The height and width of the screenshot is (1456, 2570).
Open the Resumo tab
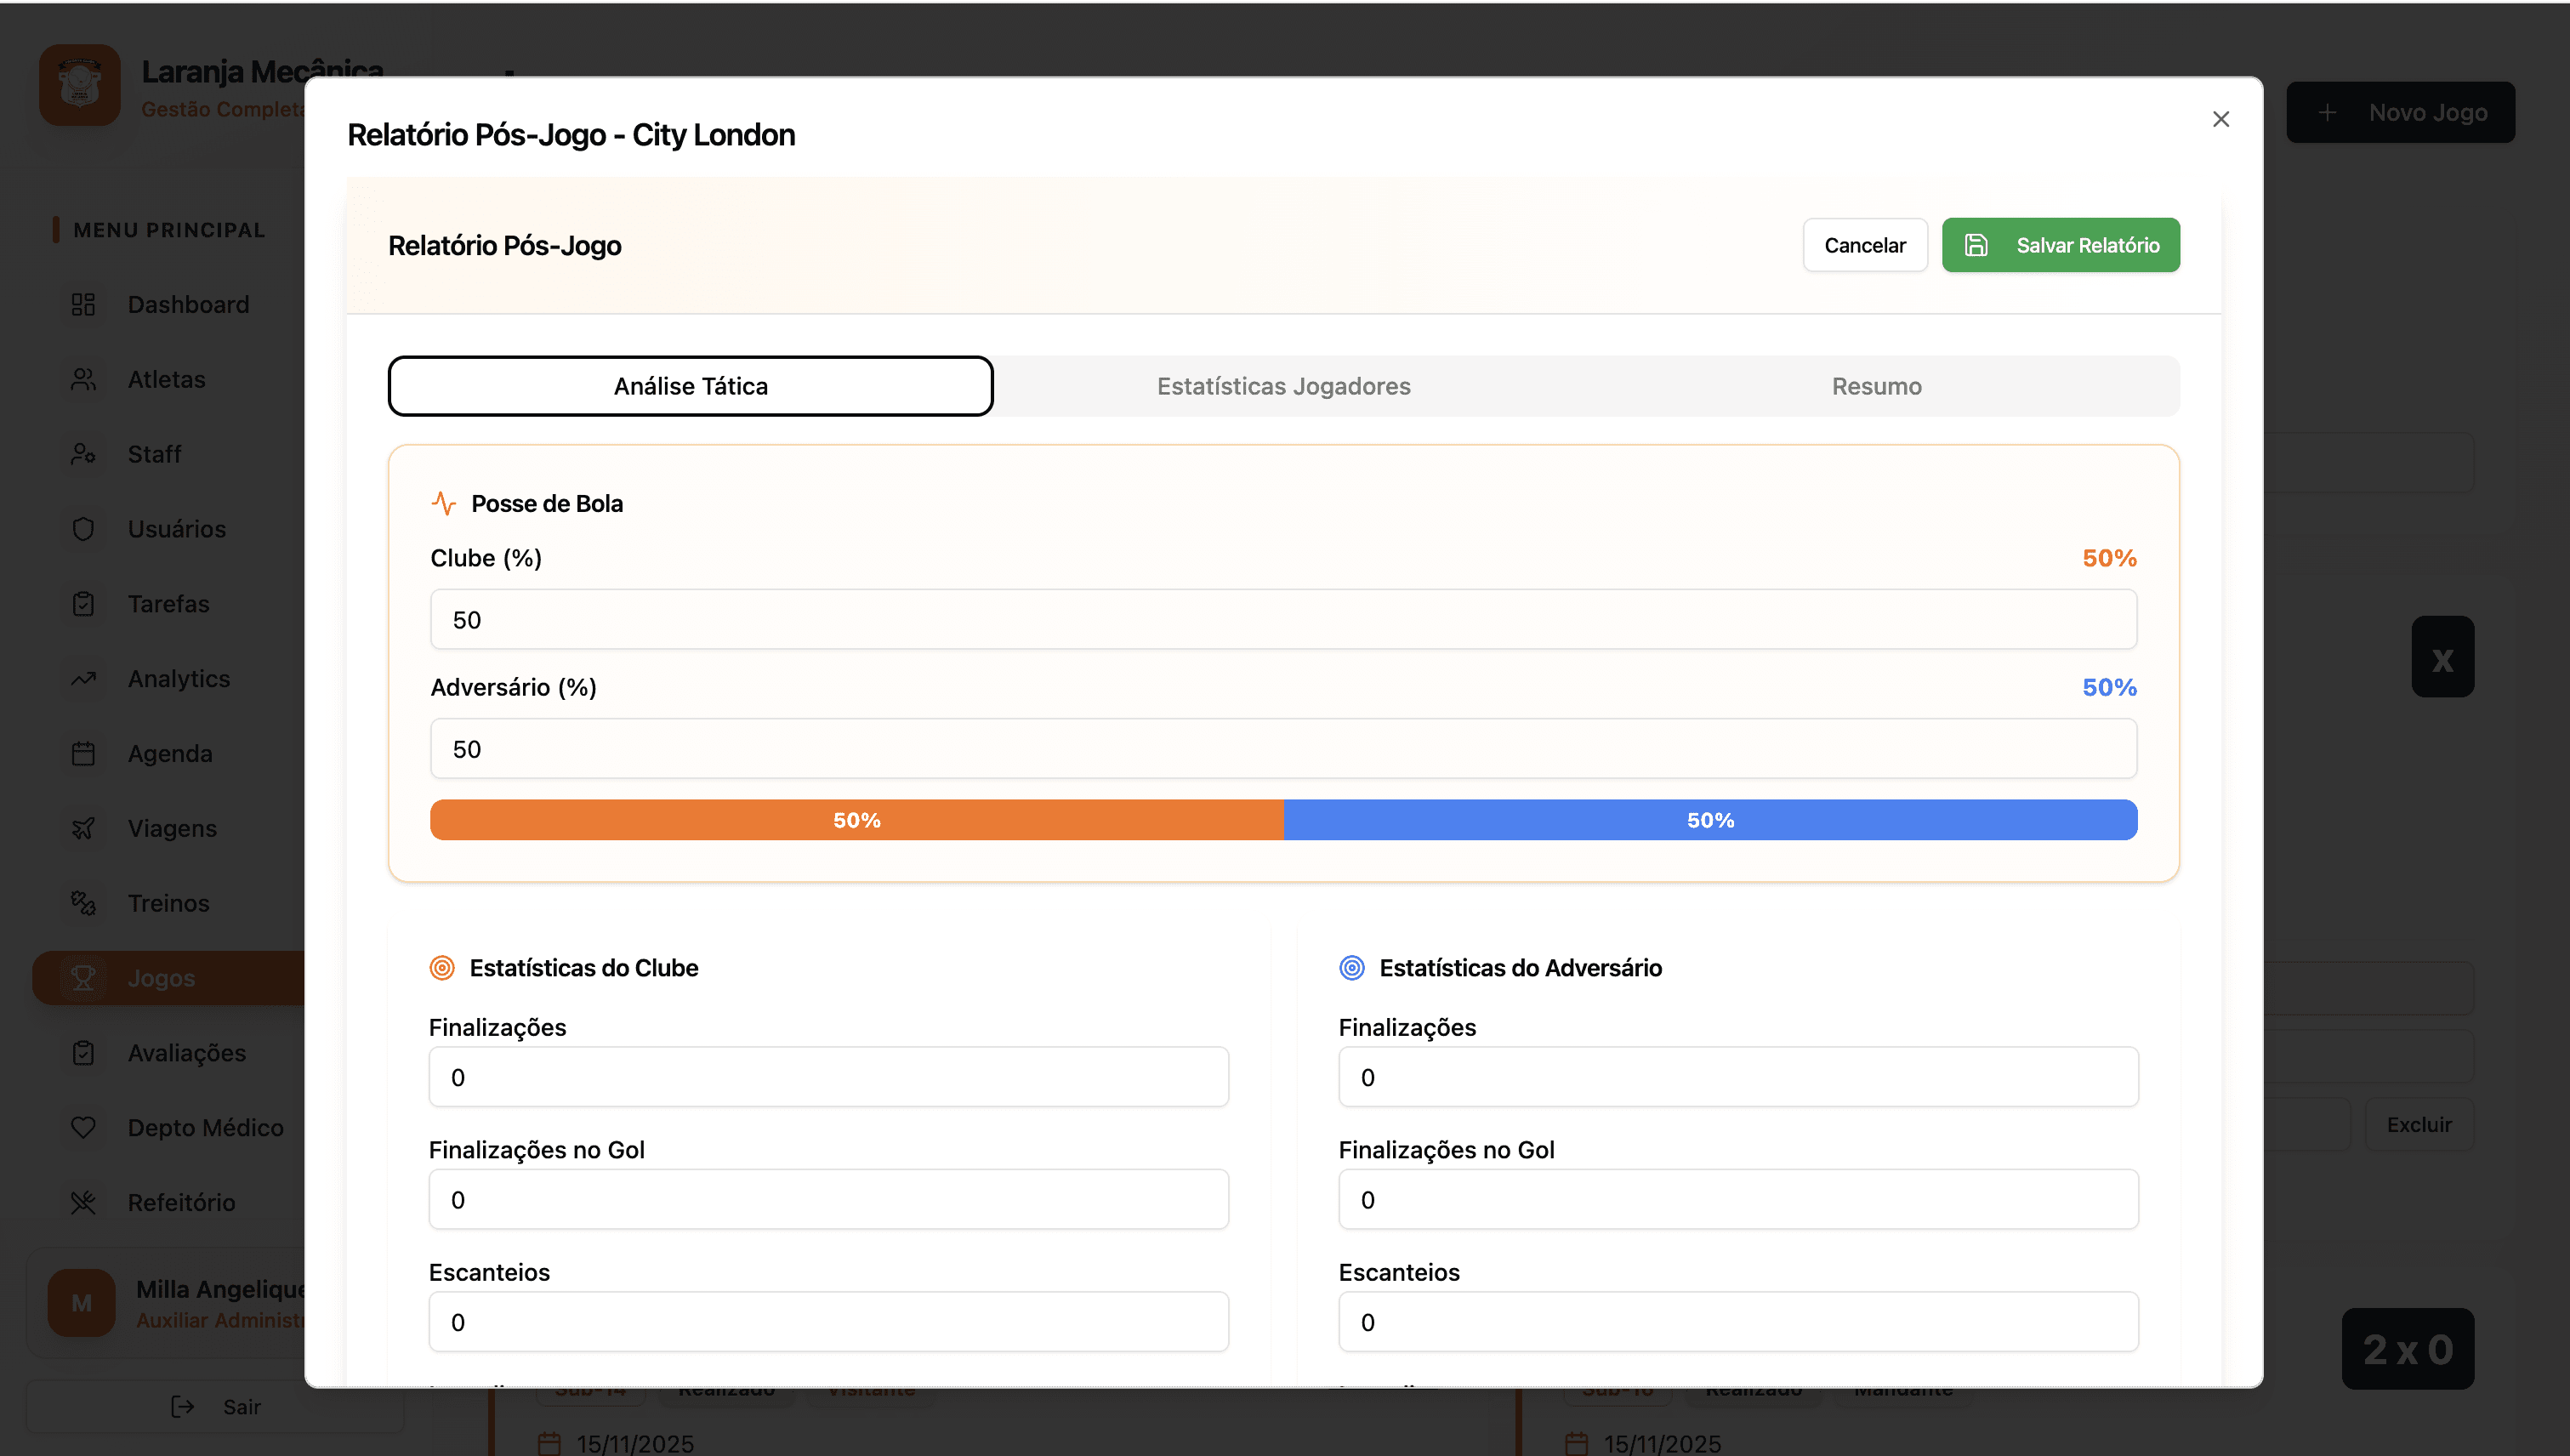(x=1876, y=386)
